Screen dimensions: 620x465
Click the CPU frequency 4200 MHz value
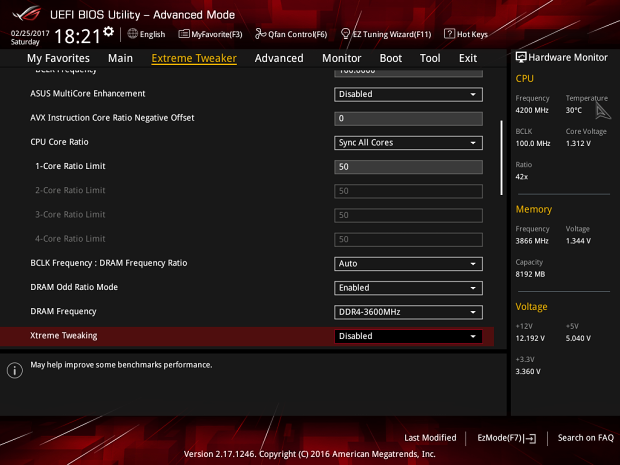click(x=532, y=110)
